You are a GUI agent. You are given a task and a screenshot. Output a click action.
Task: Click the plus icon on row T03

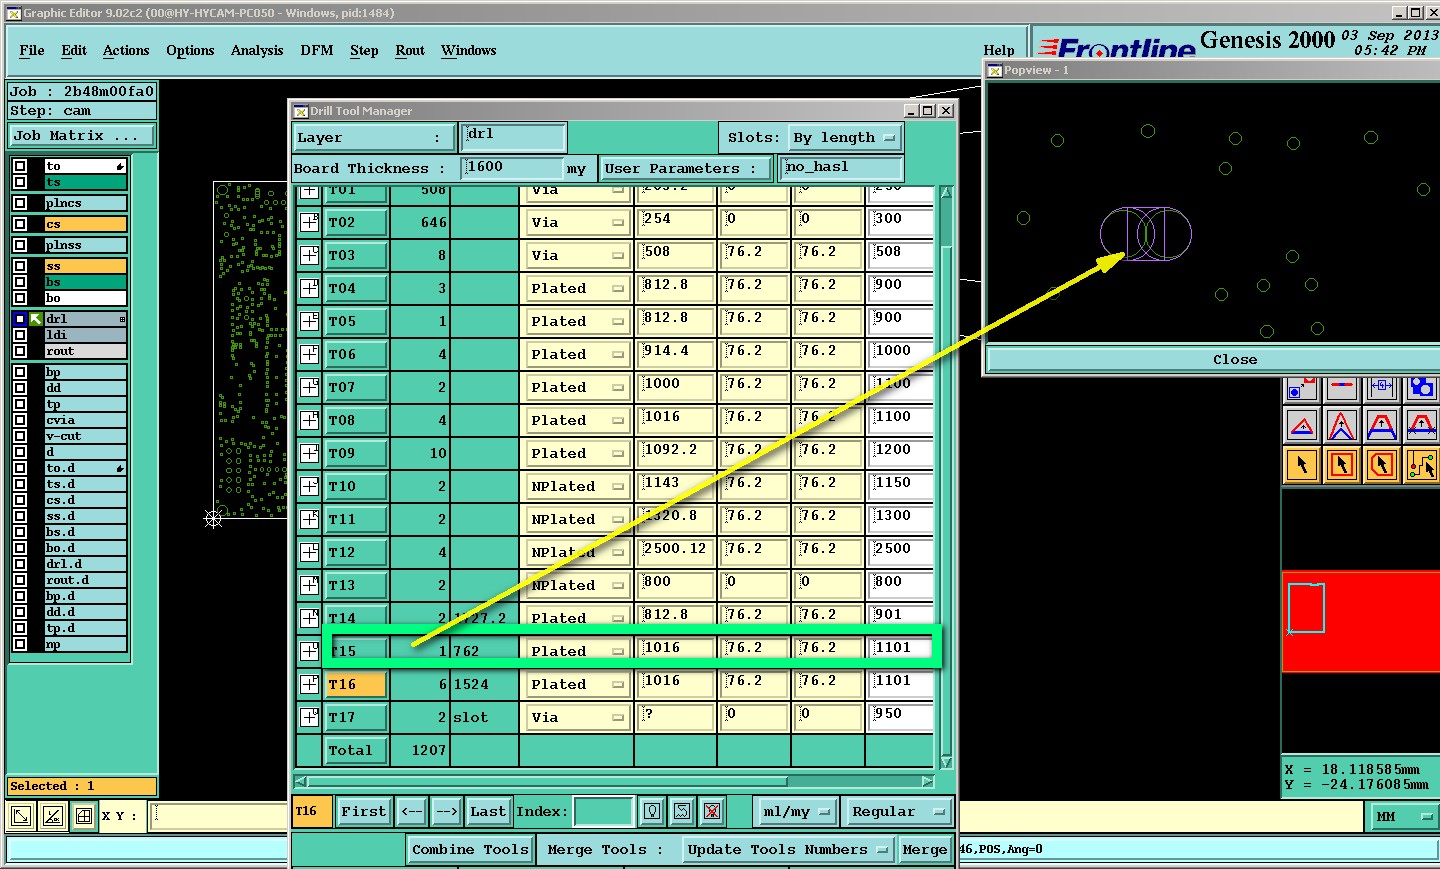[x=310, y=255]
